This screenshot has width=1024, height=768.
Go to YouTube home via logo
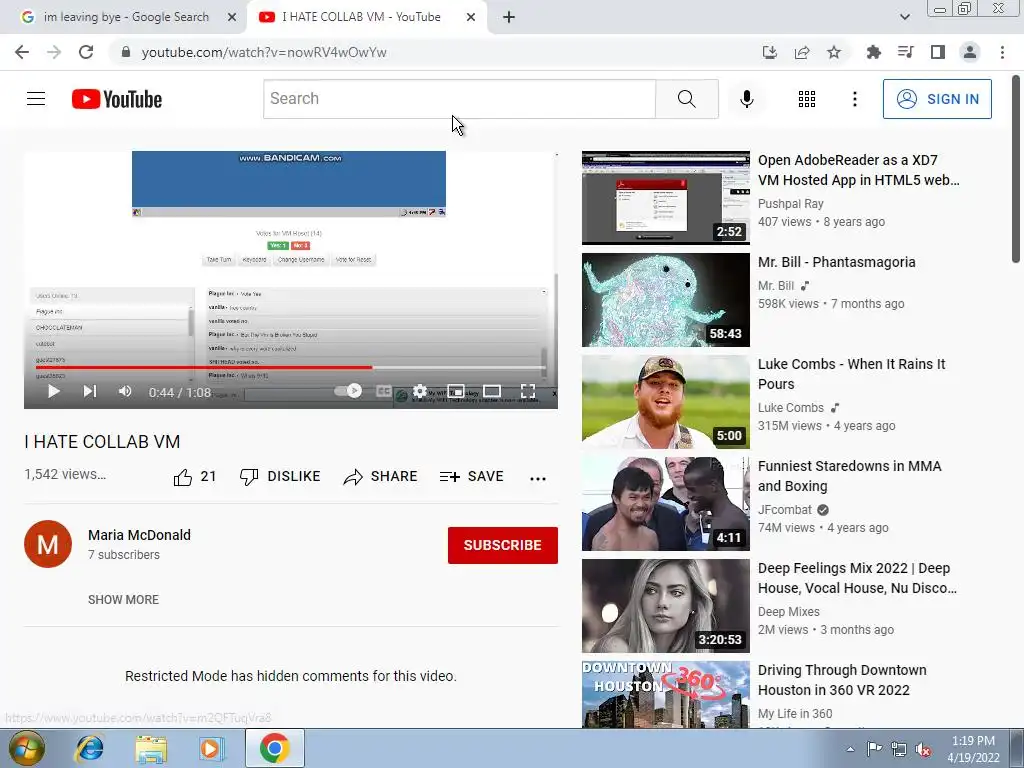tap(117, 99)
